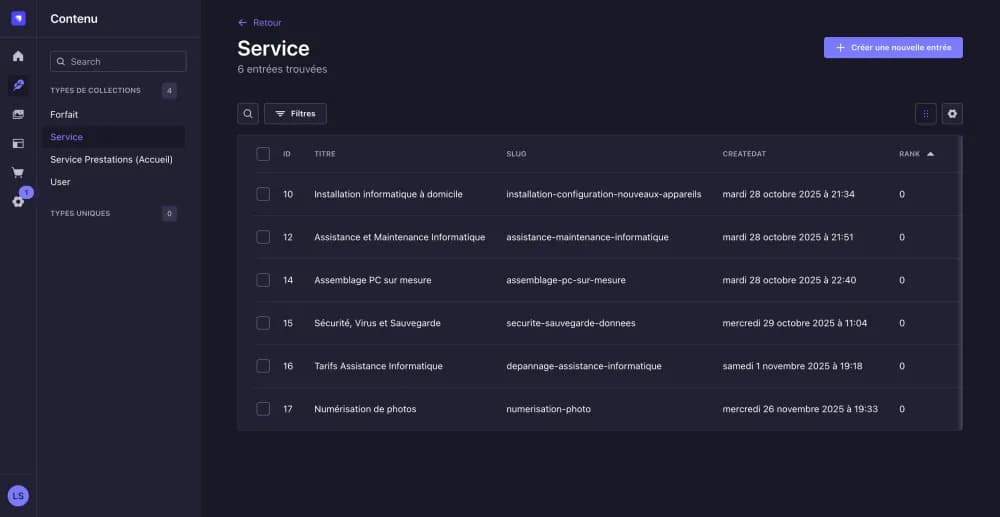Click Créer une nouvelle entrée button
Viewport: 1000px width, 517px height.
click(893, 47)
